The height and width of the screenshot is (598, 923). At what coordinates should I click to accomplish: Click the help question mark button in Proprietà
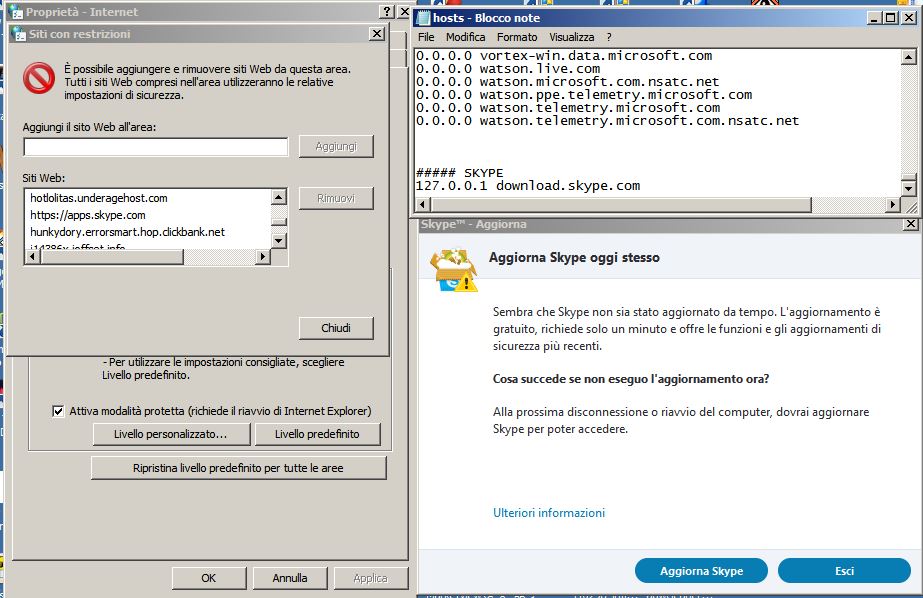tap(387, 12)
